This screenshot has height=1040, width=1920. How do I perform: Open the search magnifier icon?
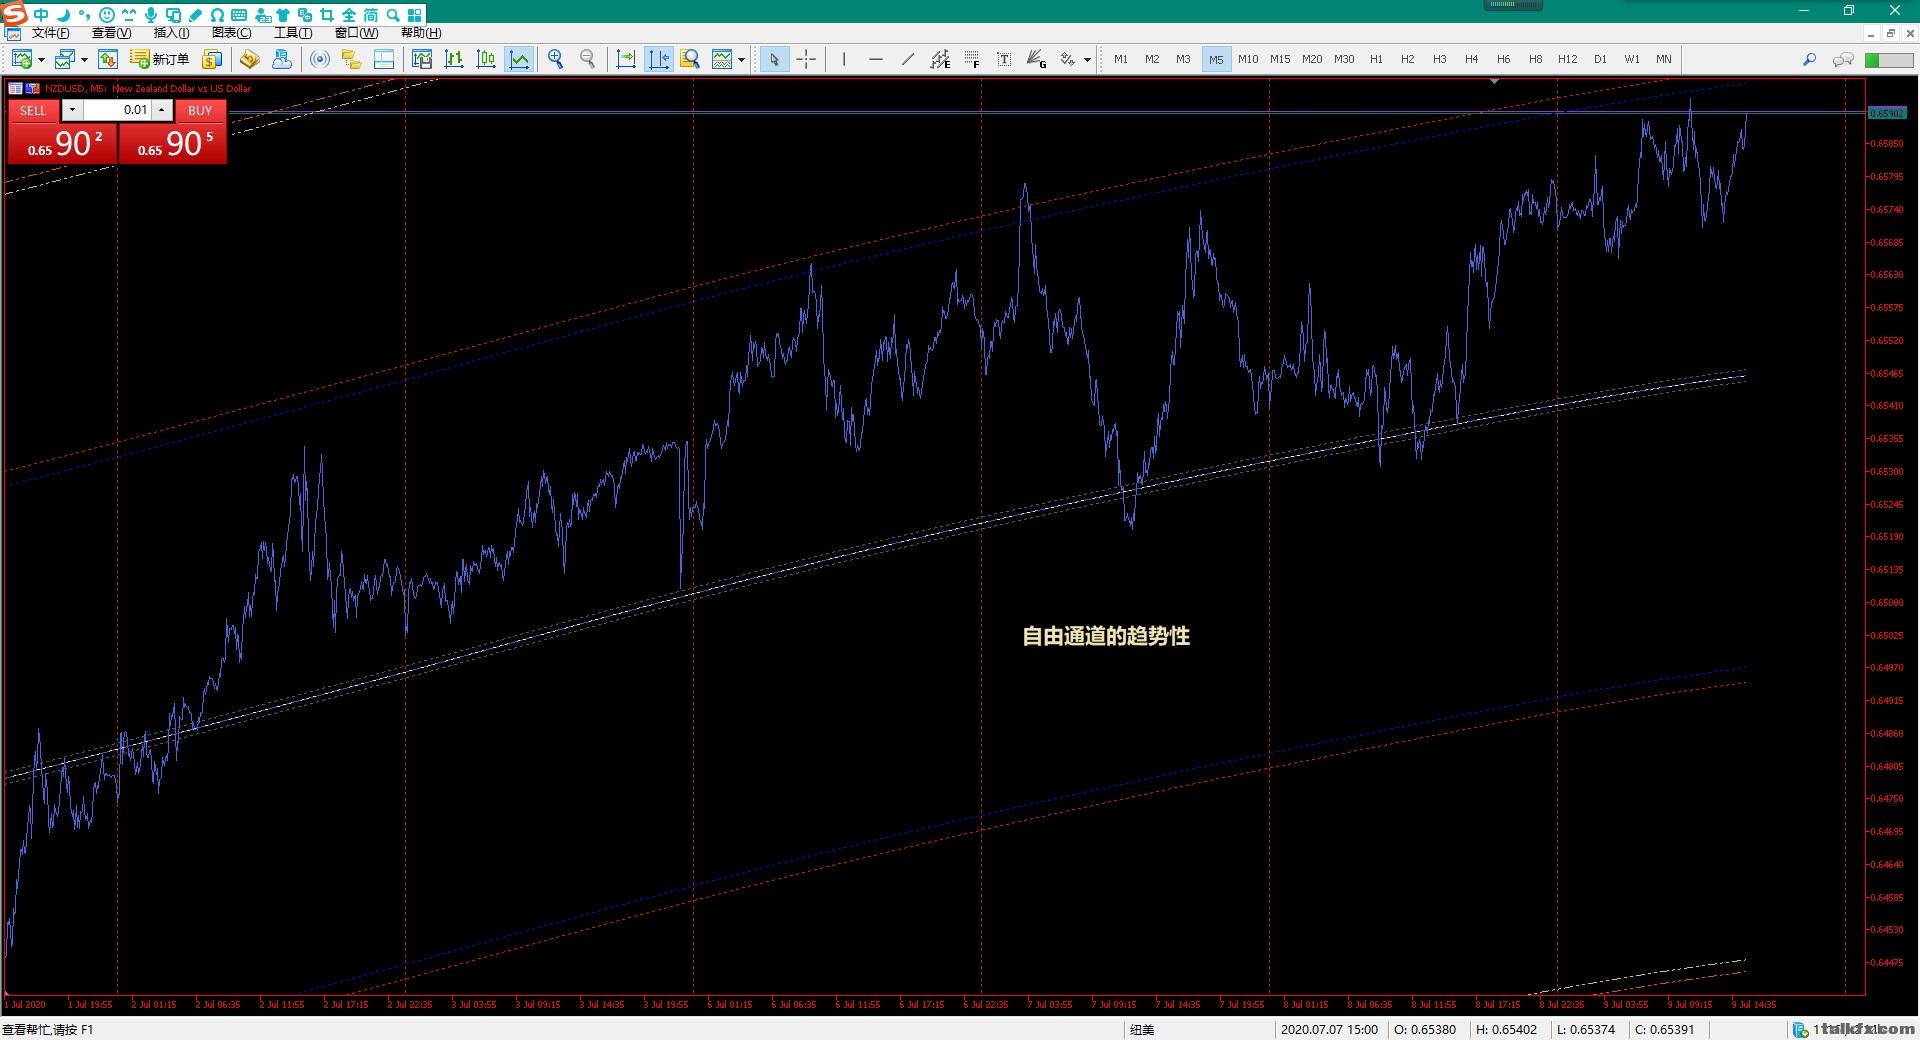(1809, 60)
